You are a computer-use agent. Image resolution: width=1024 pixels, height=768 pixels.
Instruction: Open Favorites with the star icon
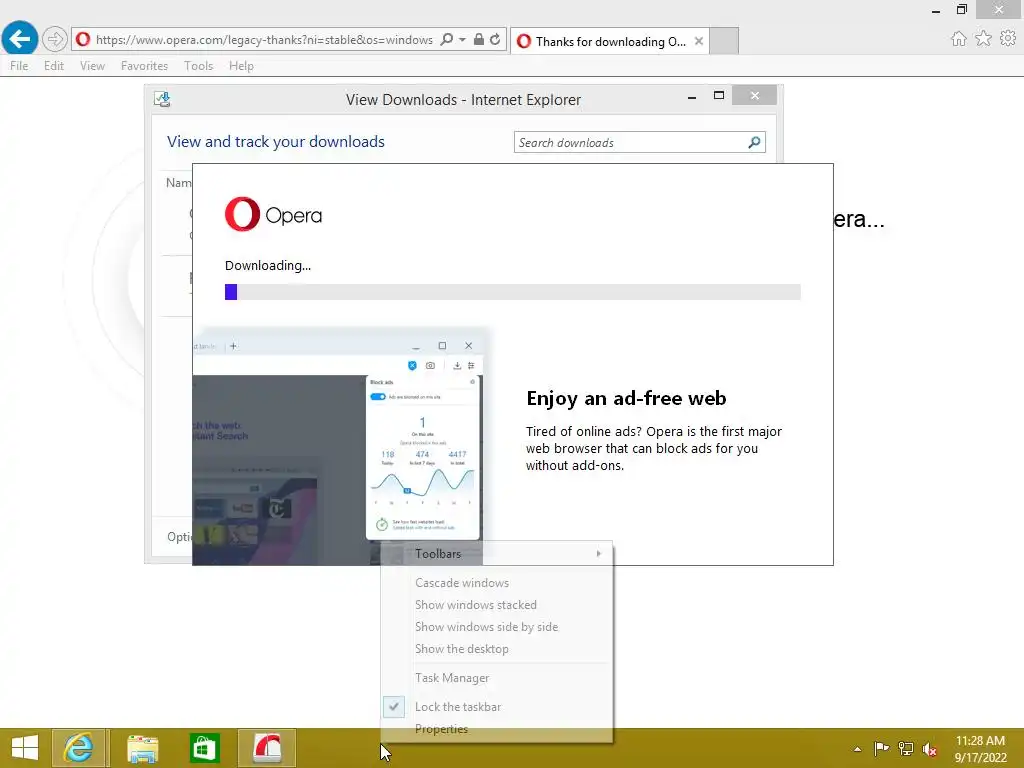(x=983, y=39)
